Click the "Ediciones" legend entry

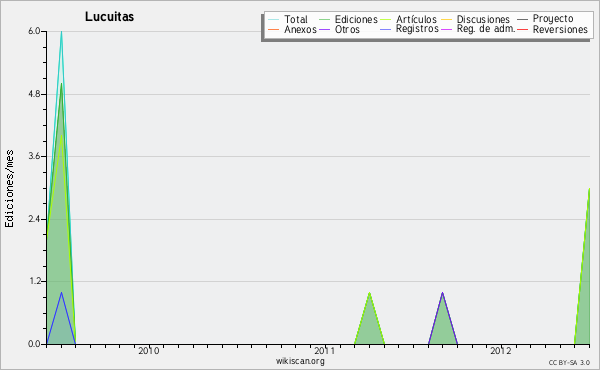click(356, 19)
